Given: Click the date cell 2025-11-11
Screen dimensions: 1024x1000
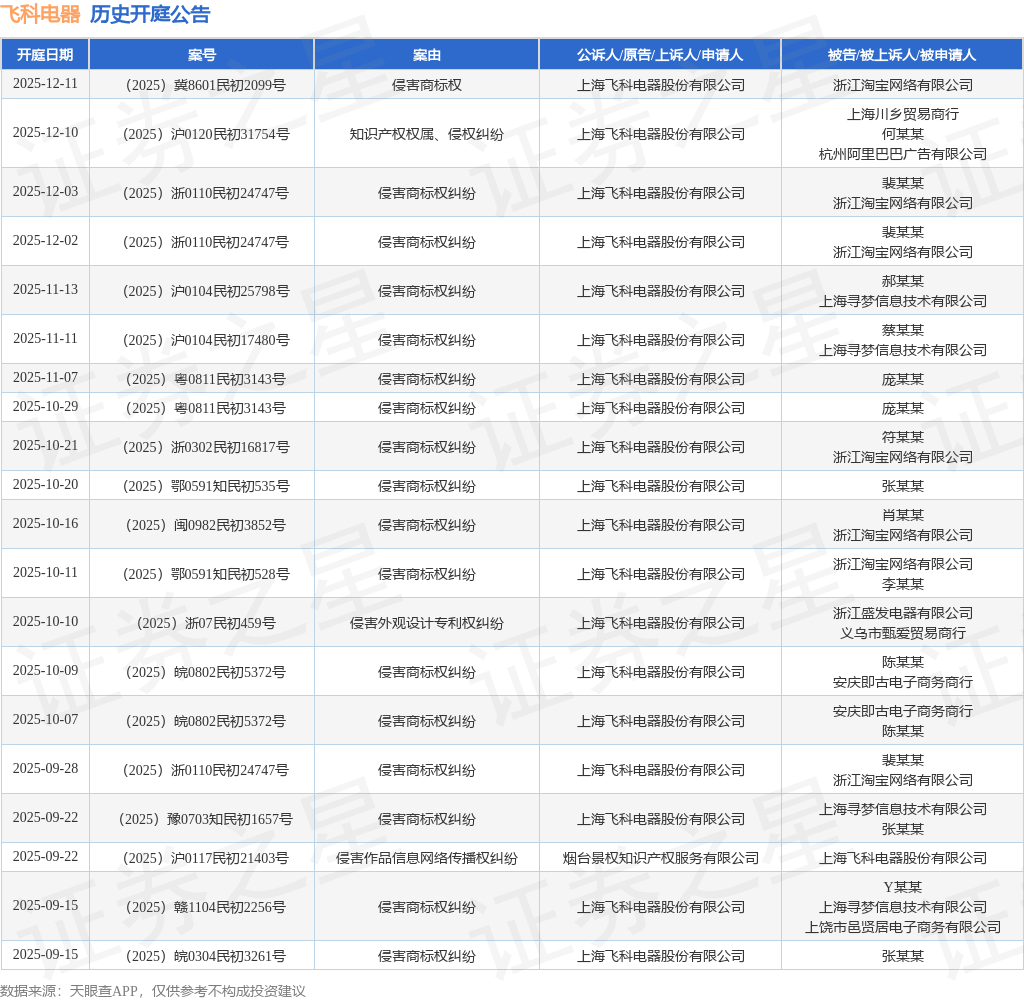Looking at the screenshot, I should [x=45, y=338].
